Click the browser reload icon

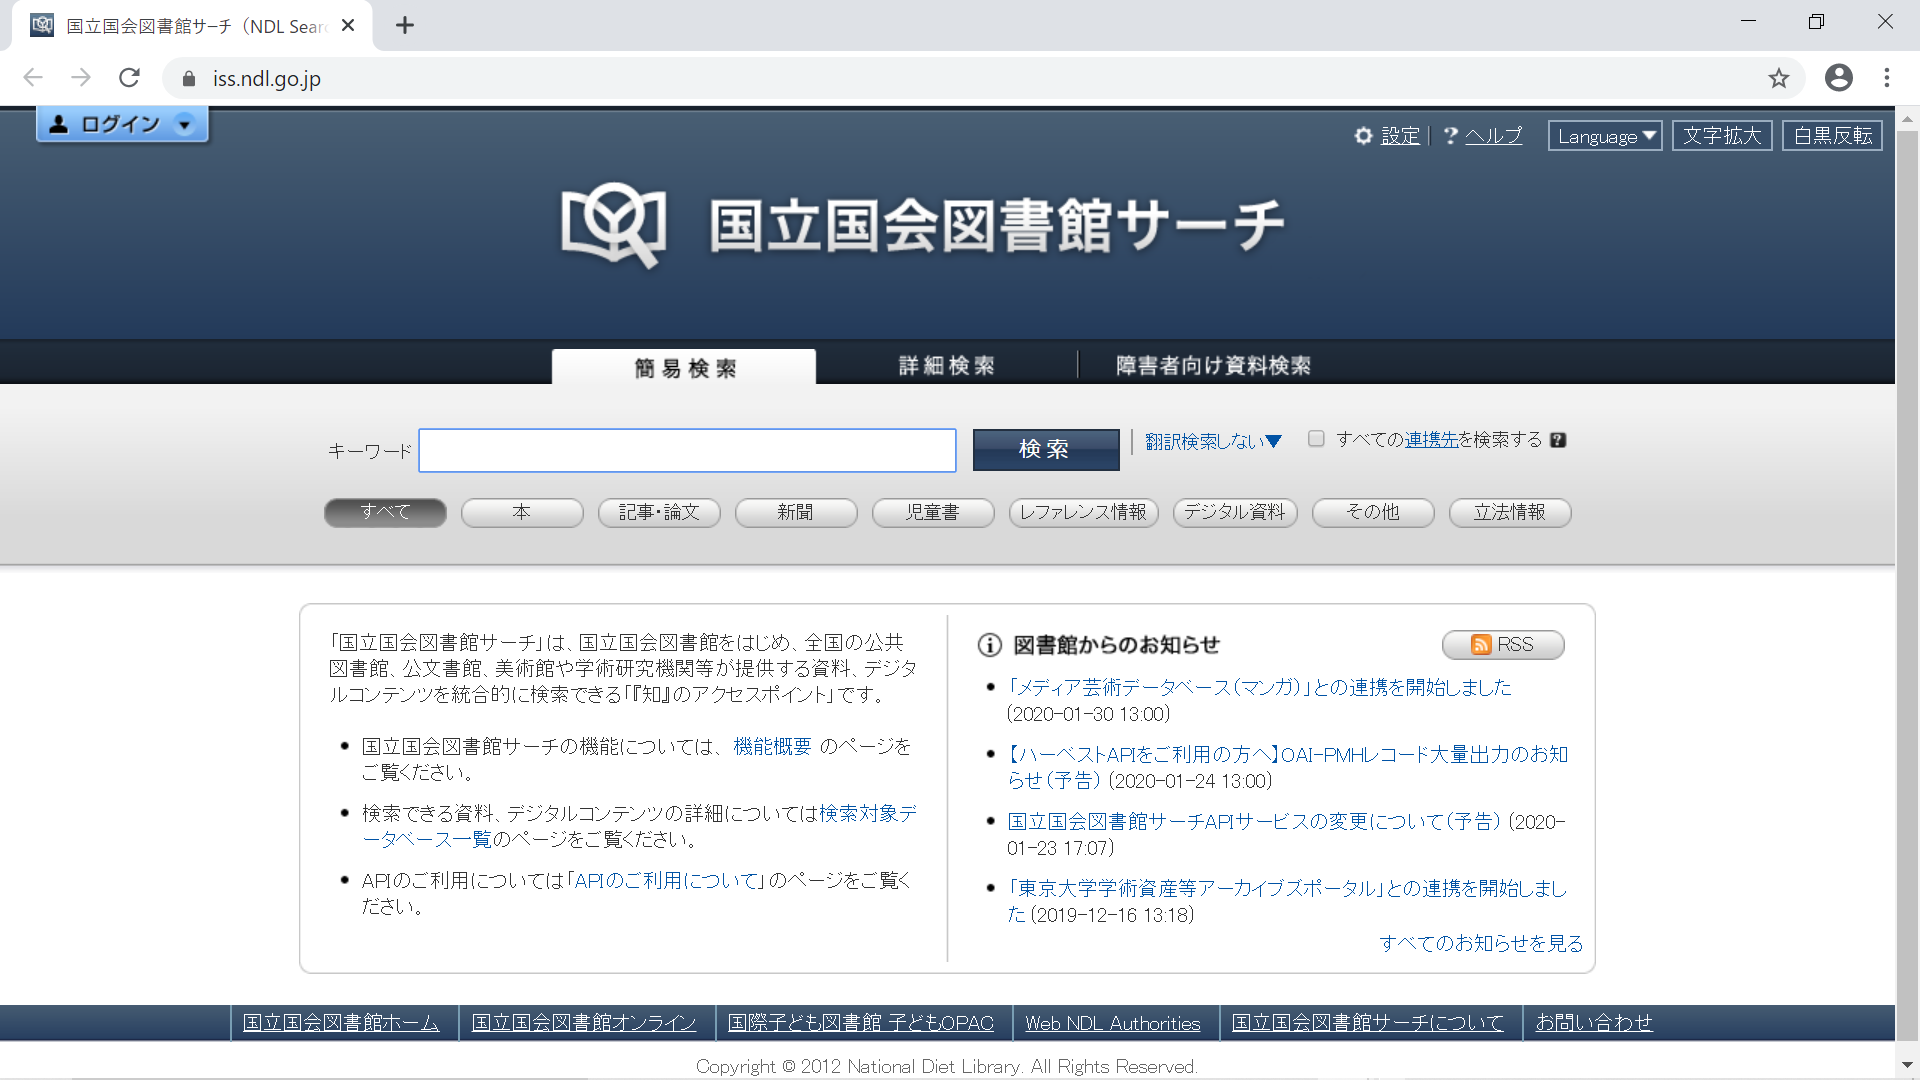coord(129,78)
